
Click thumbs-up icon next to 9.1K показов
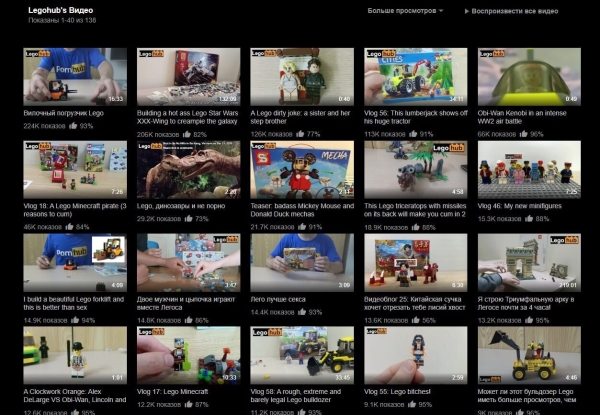(x=412, y=404)
